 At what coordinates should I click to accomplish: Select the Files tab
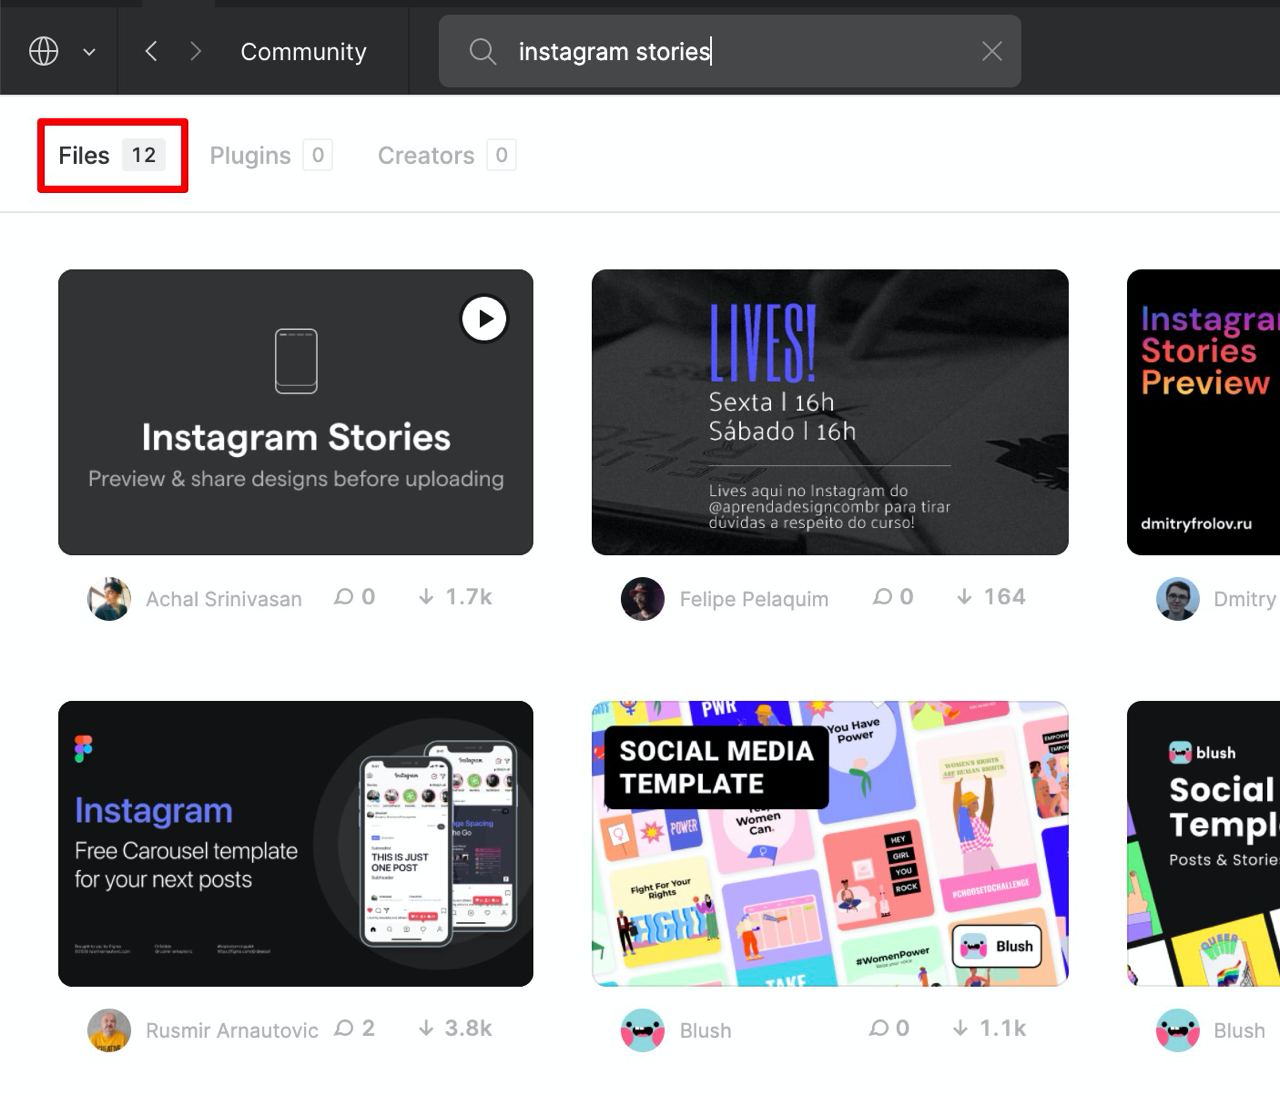(x=112, y=155)
